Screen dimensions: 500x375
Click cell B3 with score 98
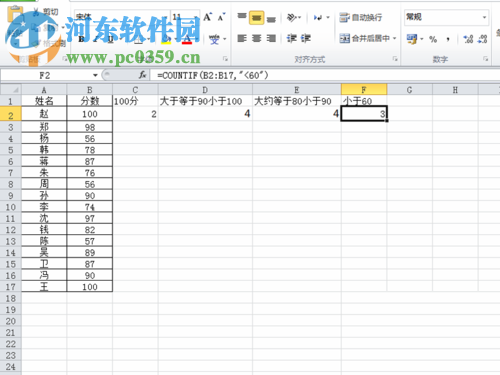(x=90, y=127)
